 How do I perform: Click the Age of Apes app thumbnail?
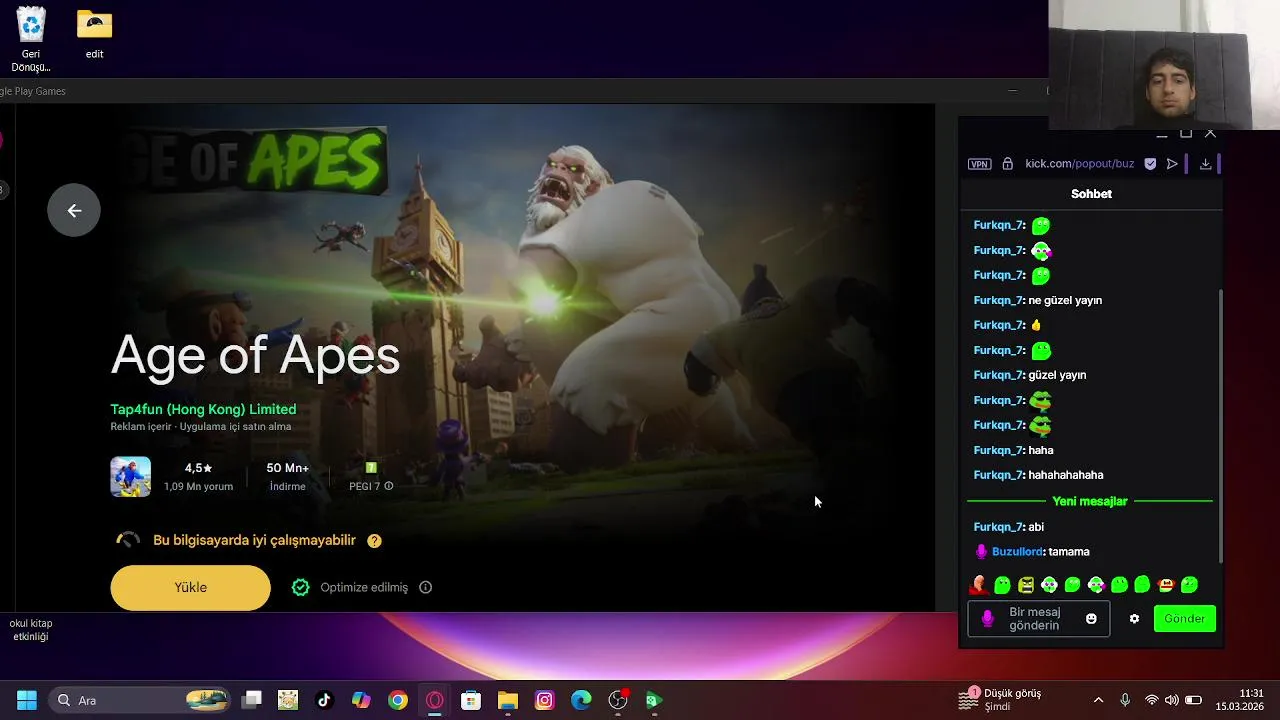pos(130,477)
